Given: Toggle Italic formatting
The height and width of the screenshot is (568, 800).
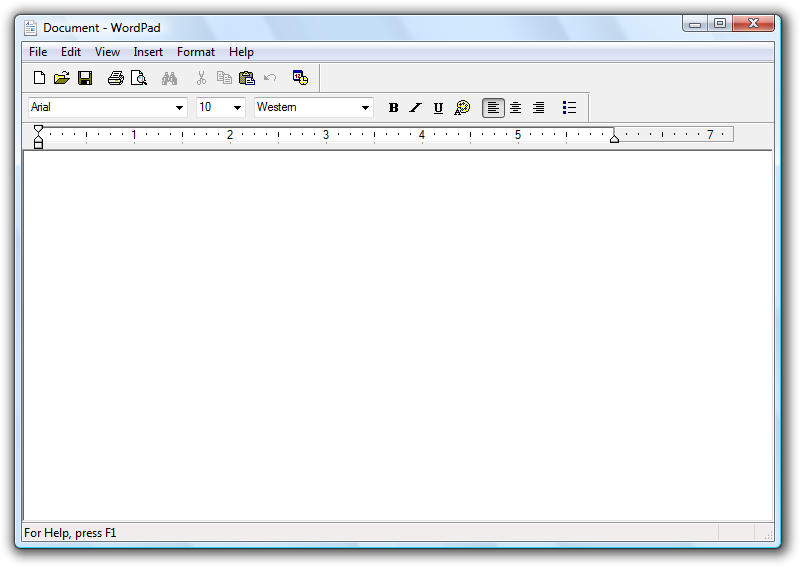Looking at the screenshot, I should tap(416, 108).
